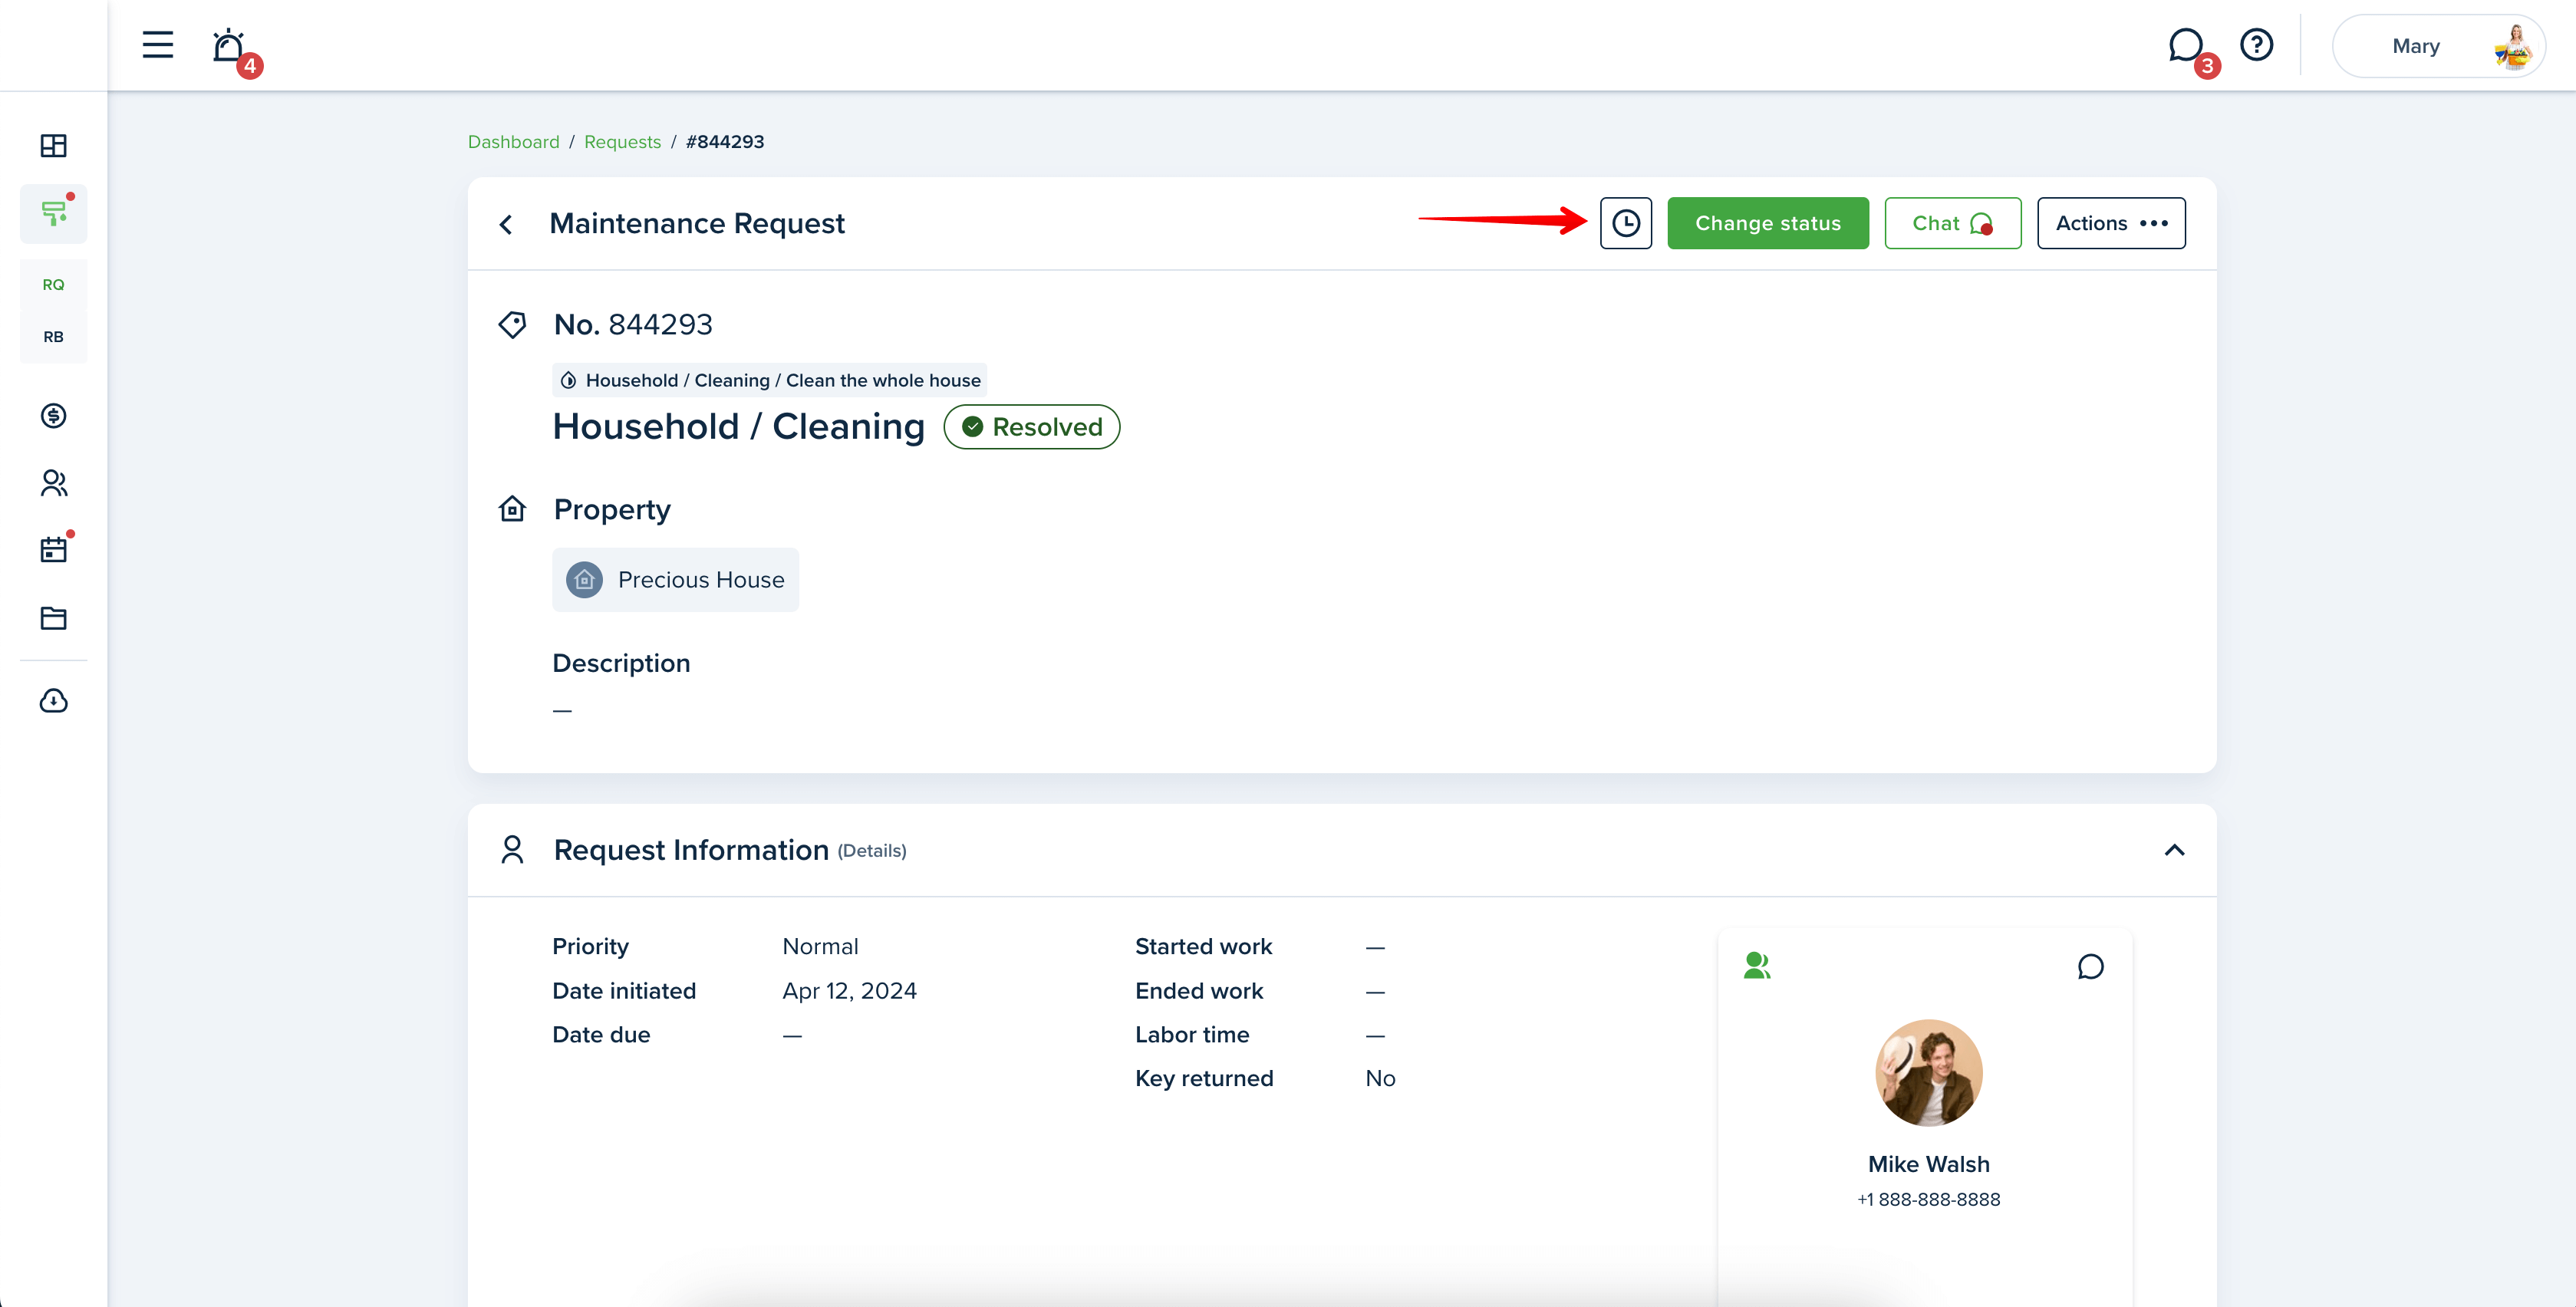Open the folder documents sidebar icon
Viewport: 2576px width, 1307px height.
click(x=54, y=618)
